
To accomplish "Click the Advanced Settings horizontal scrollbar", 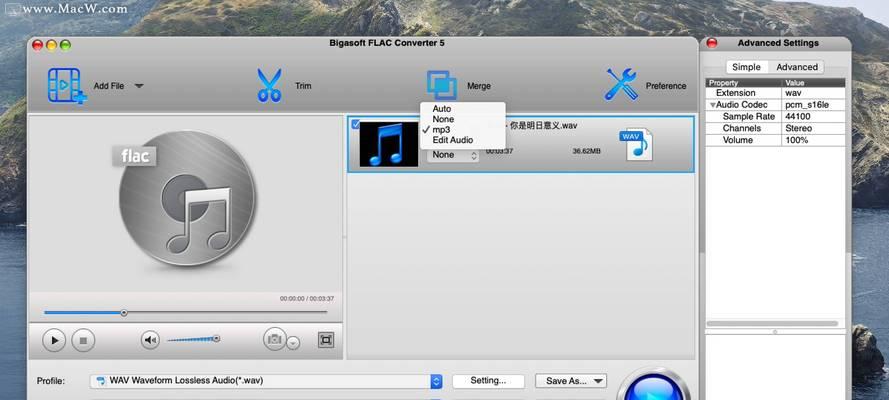I will pos(772,324).
